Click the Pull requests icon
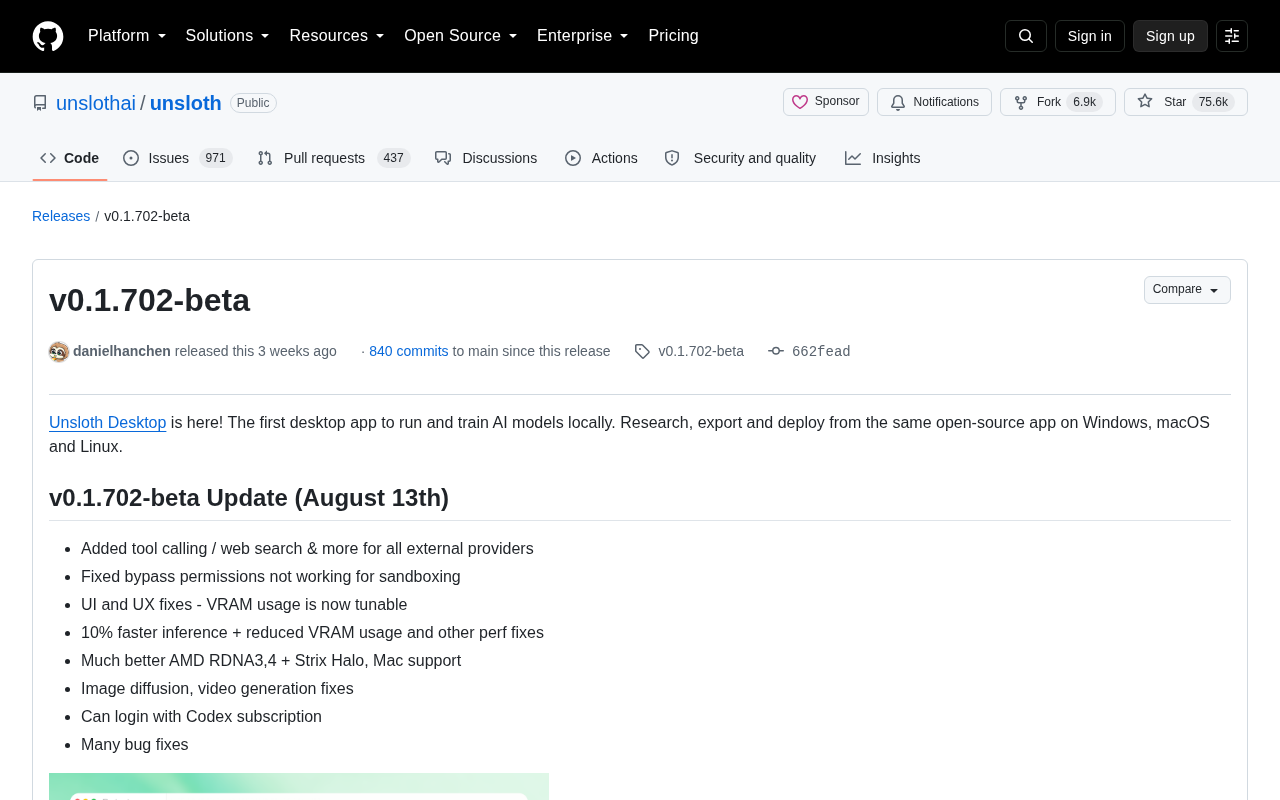Image resolution: width=1280 pixels, height=800 pixels. pos(265,158)
